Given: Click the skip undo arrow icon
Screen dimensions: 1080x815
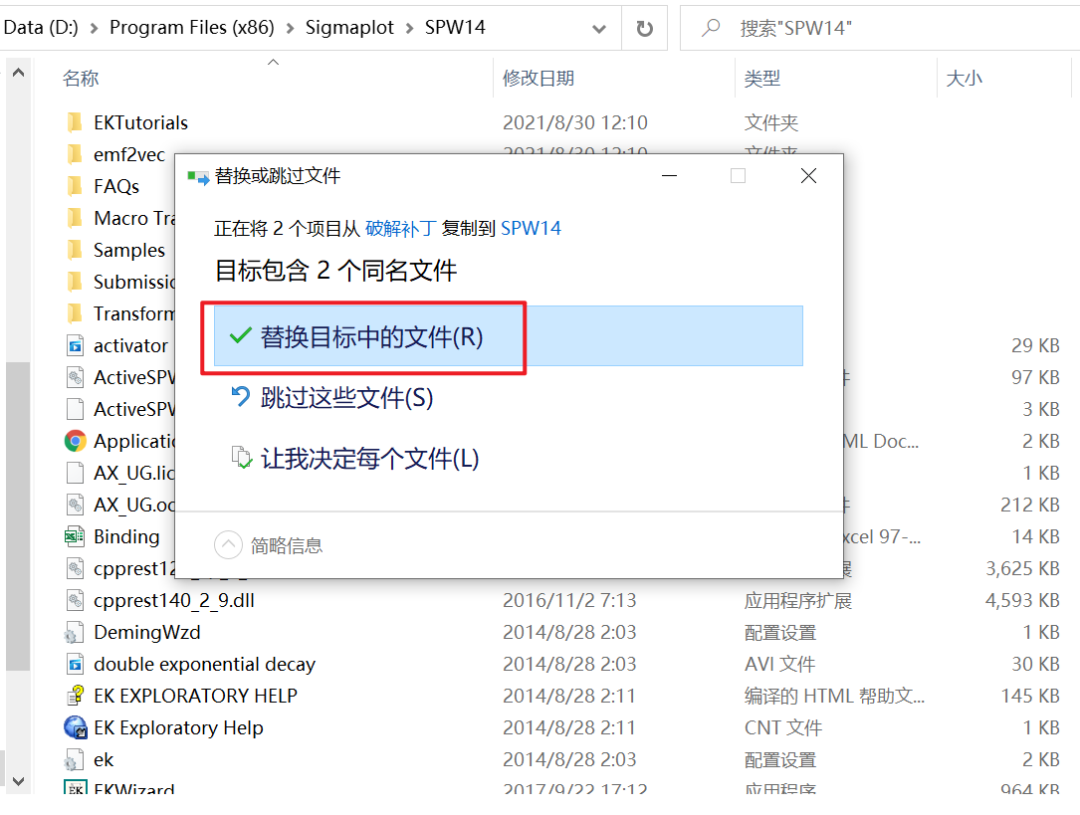Looking at the screenshot, I should point(240,396).
